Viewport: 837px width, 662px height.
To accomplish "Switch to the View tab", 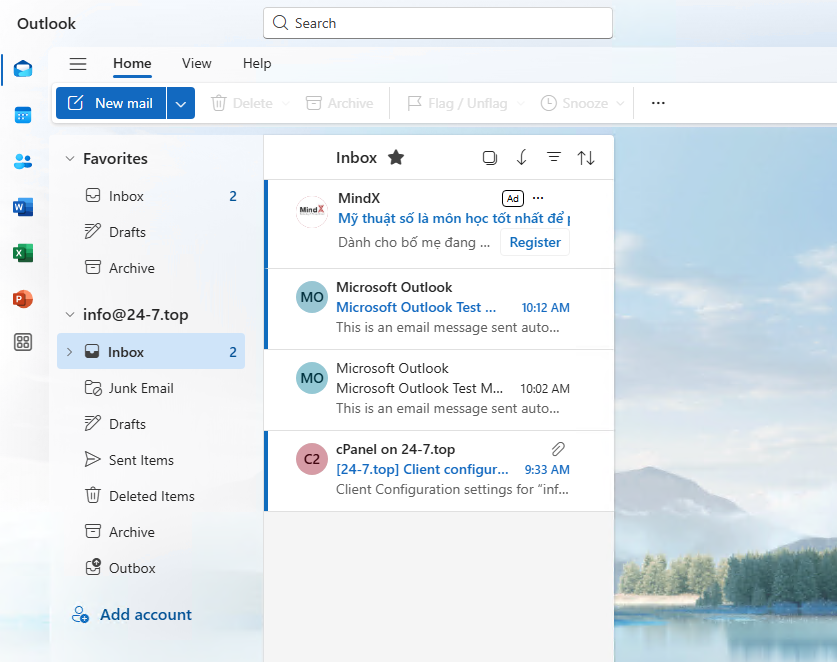I will pos(196,64).
